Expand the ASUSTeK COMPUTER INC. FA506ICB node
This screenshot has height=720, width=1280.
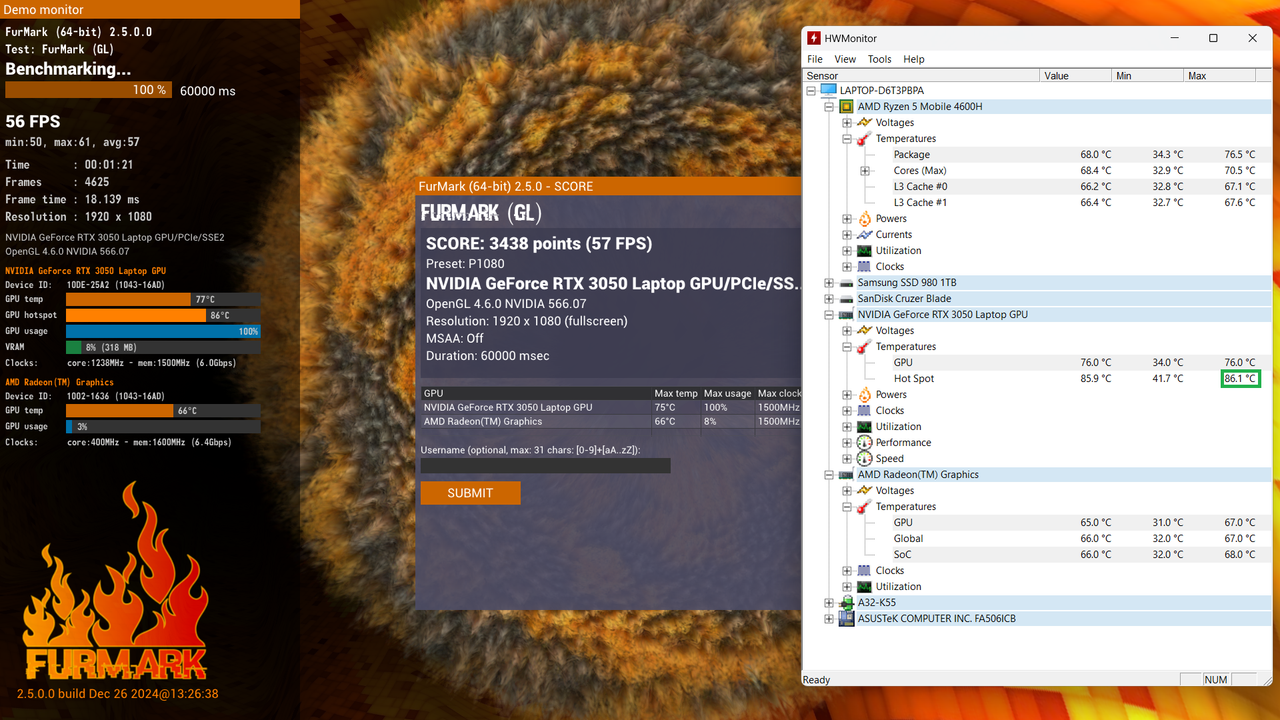click(830, 618)
